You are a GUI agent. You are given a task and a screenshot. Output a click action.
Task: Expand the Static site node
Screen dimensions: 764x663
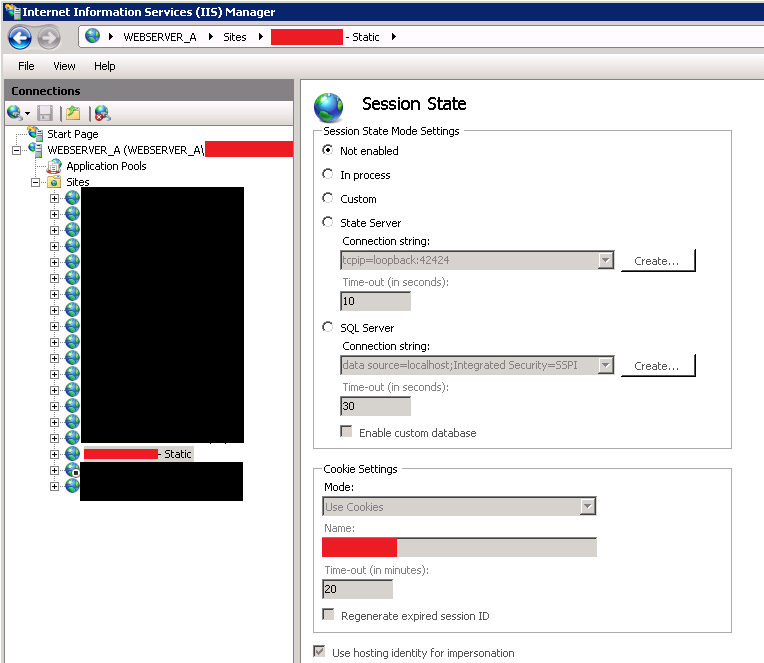tap(55, 454)
